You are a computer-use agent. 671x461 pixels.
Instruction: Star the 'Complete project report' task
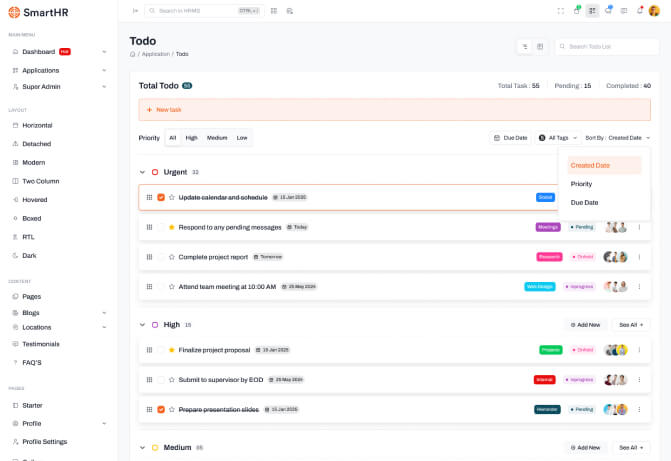pyautogui.click(x=172, y=257)
